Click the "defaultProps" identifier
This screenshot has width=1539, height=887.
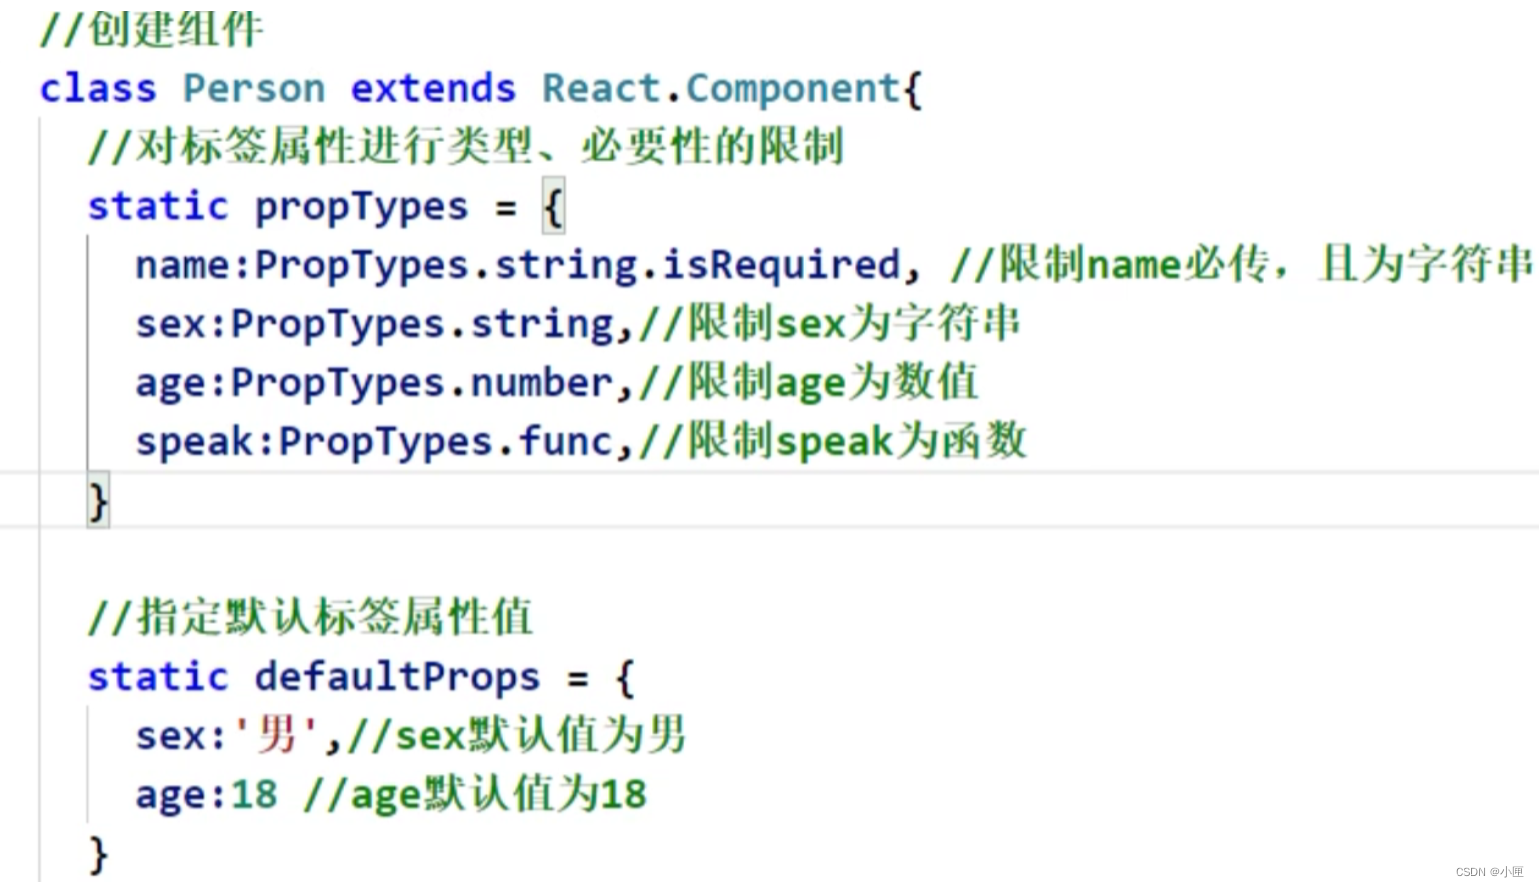(x=397, y=677)
